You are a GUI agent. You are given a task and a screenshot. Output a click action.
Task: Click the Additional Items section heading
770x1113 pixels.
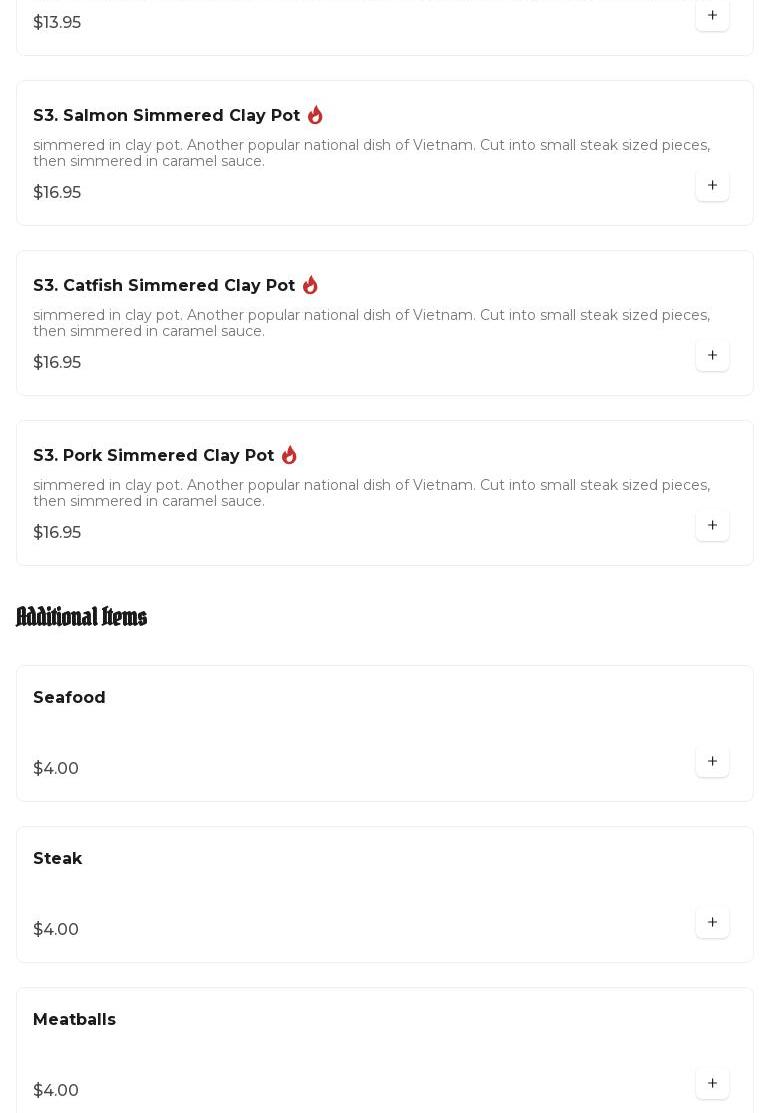(82, 617)
